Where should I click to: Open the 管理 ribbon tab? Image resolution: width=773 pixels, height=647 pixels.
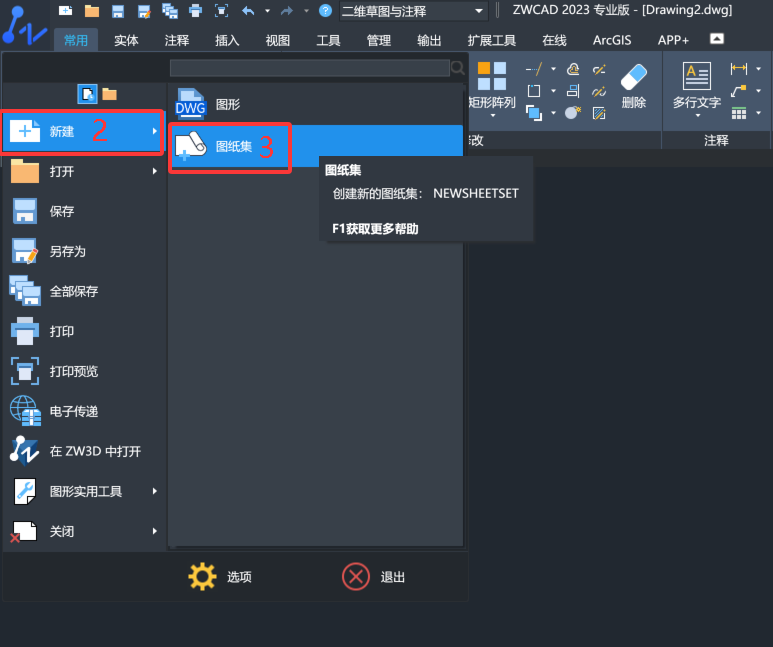tap(379, 40)
